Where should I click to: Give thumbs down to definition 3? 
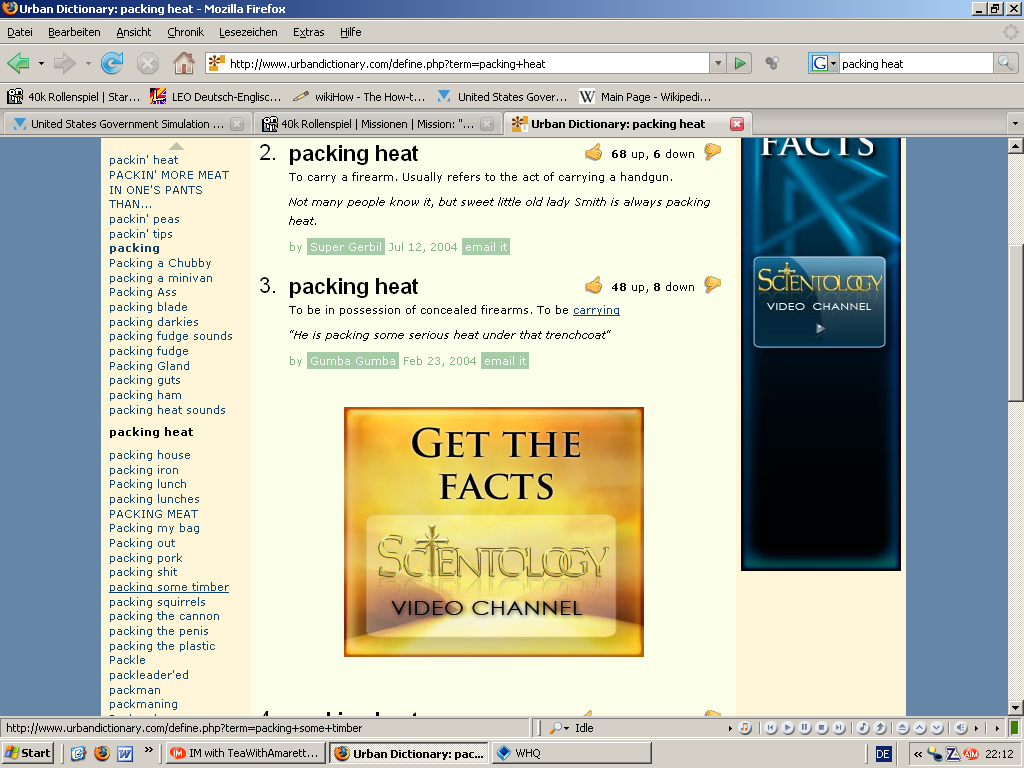[712, 285]
